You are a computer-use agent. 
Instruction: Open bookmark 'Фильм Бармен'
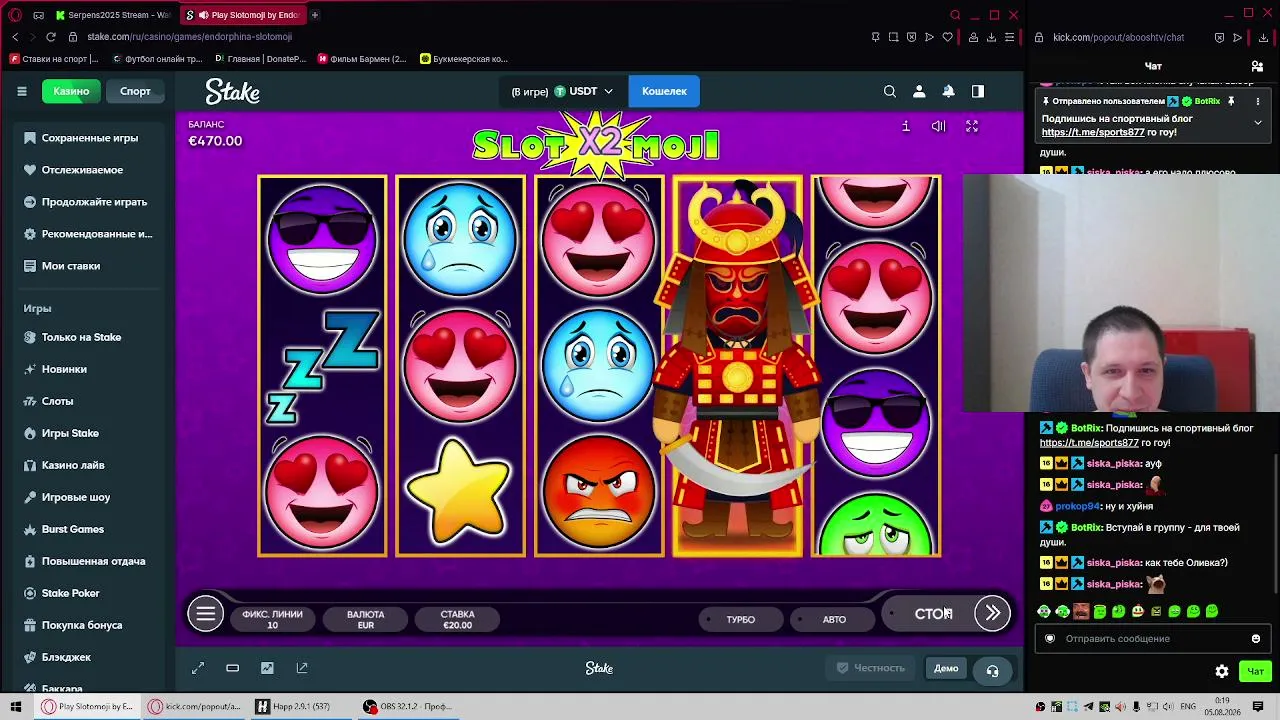362,59
